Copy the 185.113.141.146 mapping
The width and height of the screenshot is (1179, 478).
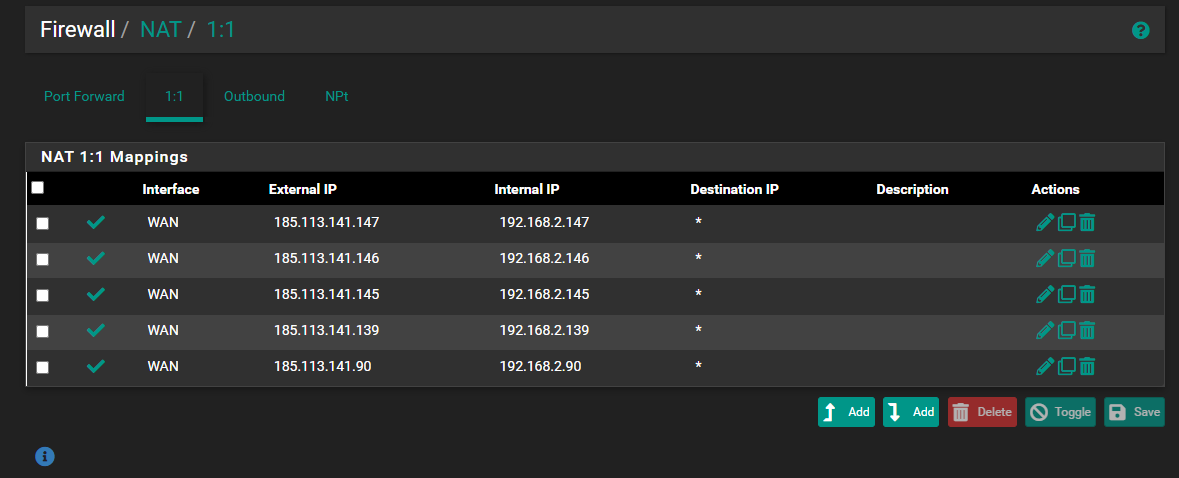point(1066,259)
